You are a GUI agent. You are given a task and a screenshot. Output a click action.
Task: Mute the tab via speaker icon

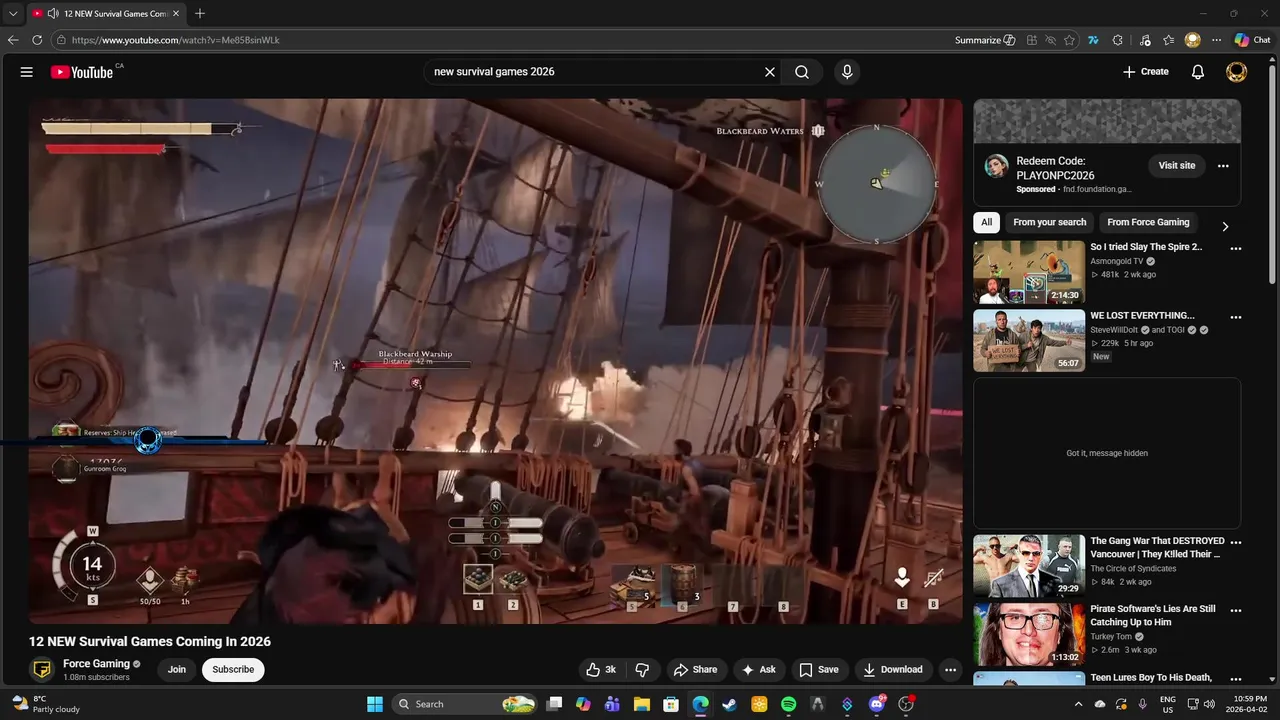pyautogui.click(x=52, y=14)
